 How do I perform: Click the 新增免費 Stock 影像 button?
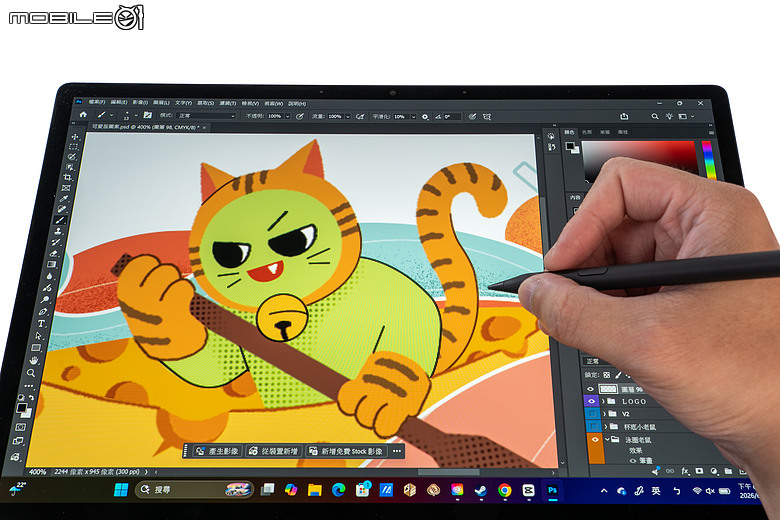(x=346, y=451)
